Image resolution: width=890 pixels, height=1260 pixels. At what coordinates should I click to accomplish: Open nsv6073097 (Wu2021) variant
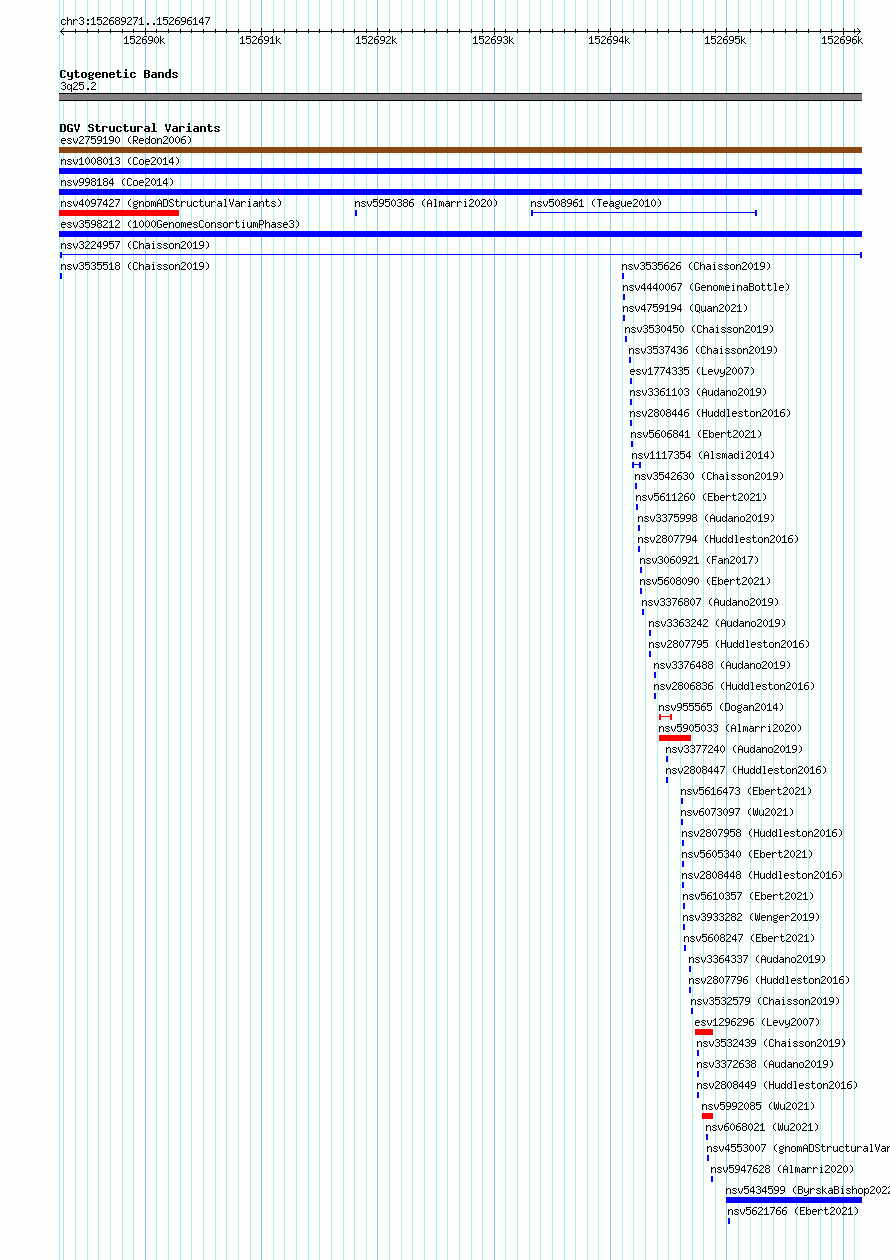tap(737, 812)
